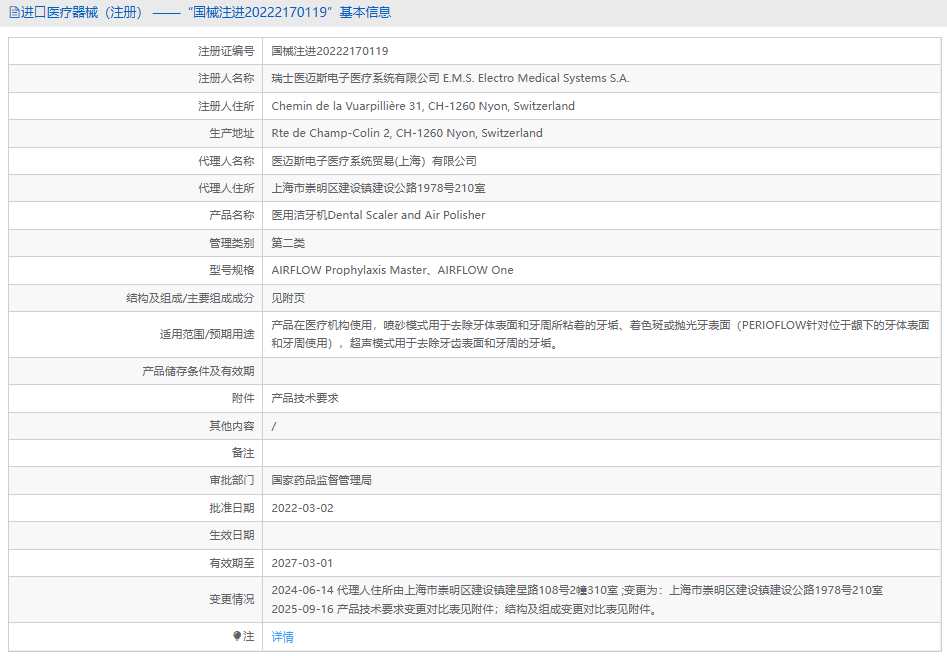Click the lightbulb icon beside 注
The width and height of the screenshot is (947, 656).
tap(237, 636)
